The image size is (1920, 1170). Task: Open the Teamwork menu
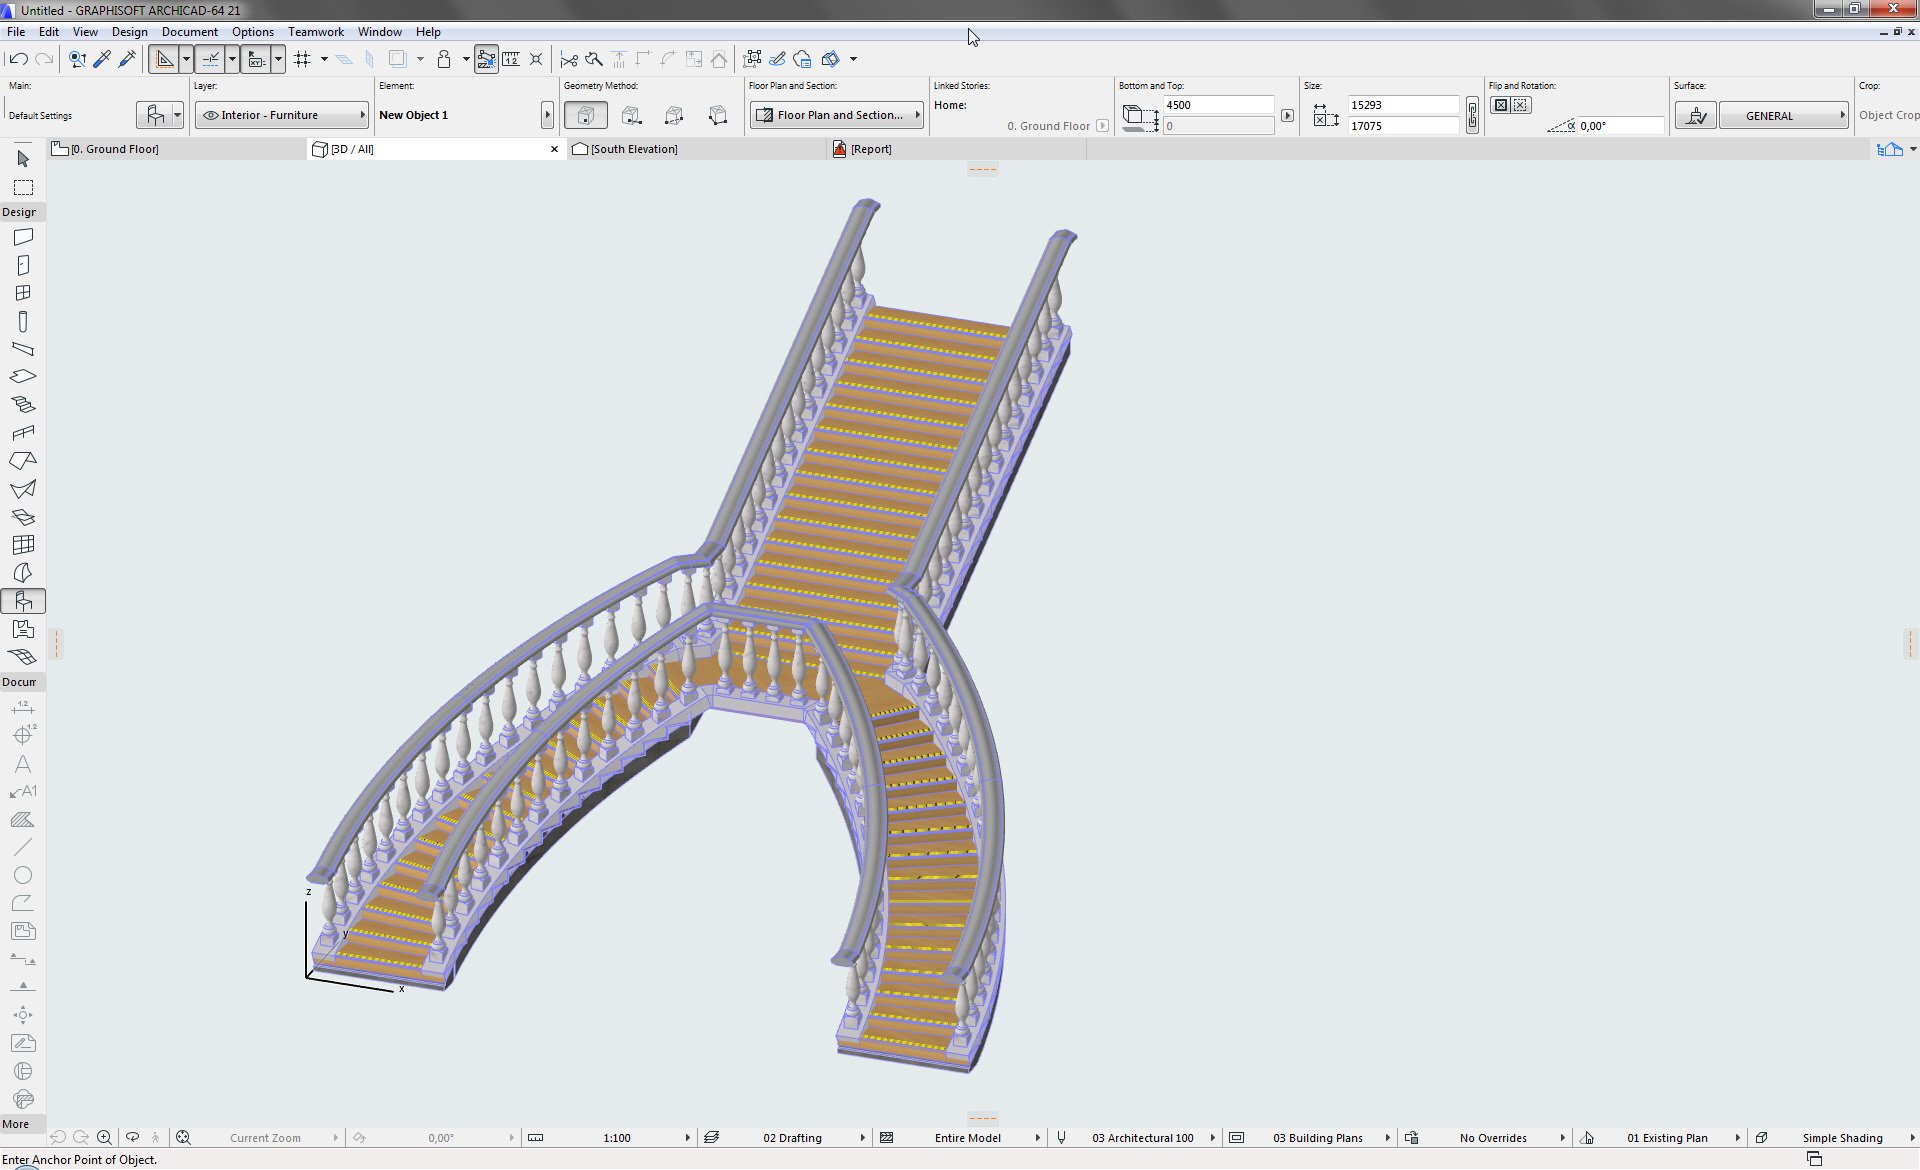[x=315, y=32]
